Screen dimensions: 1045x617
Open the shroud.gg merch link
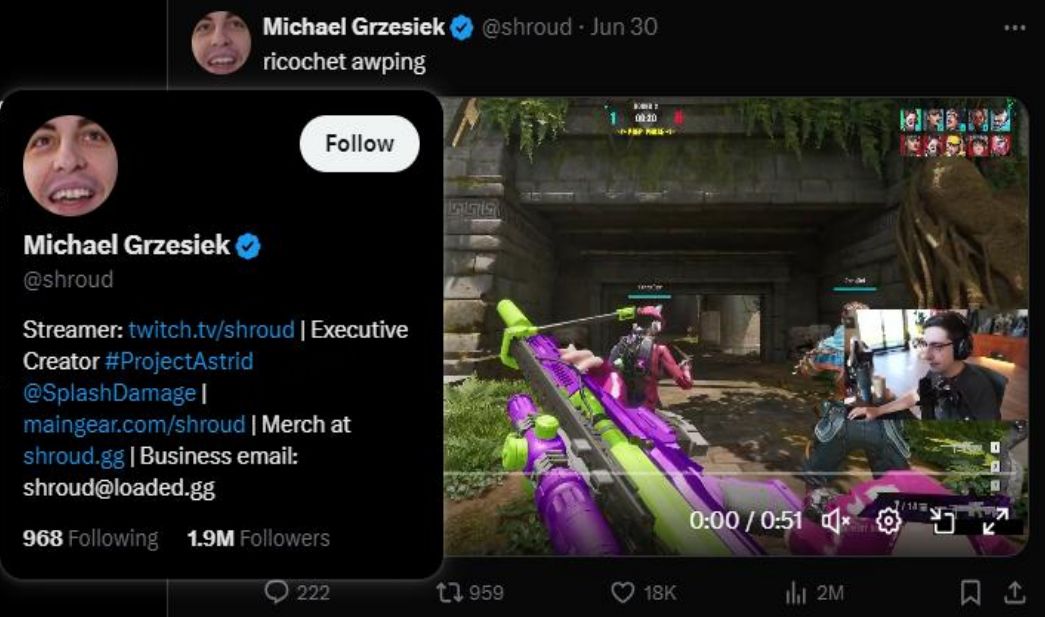click(x=74, y=456)
